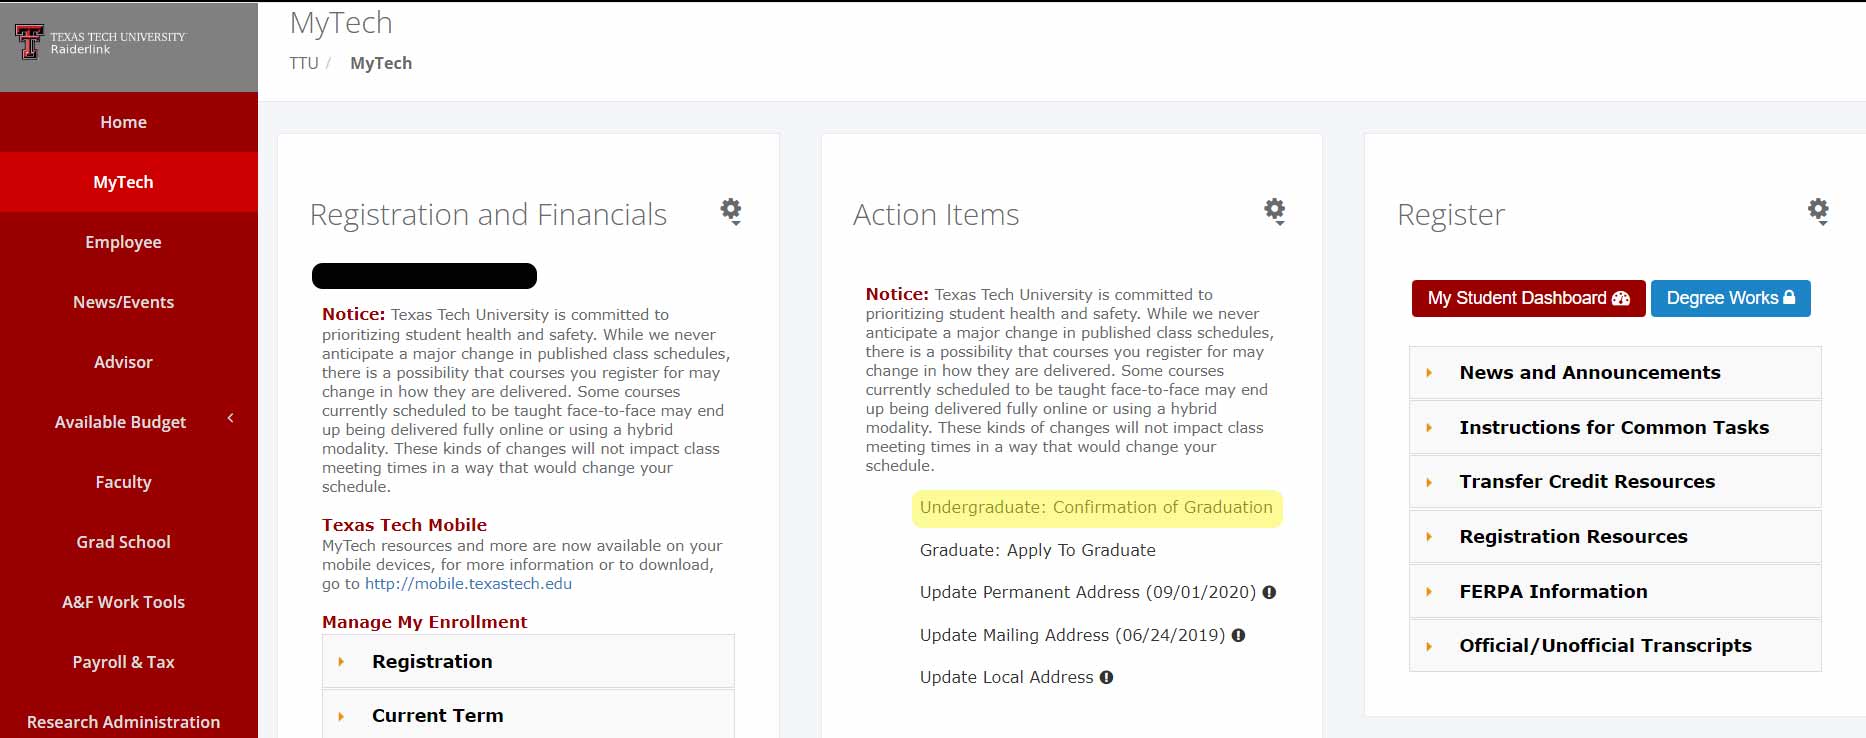The height and width of the screenshot is (738, 1866).
Task: Open Grad School sidebar item
Action: [129, 542]
